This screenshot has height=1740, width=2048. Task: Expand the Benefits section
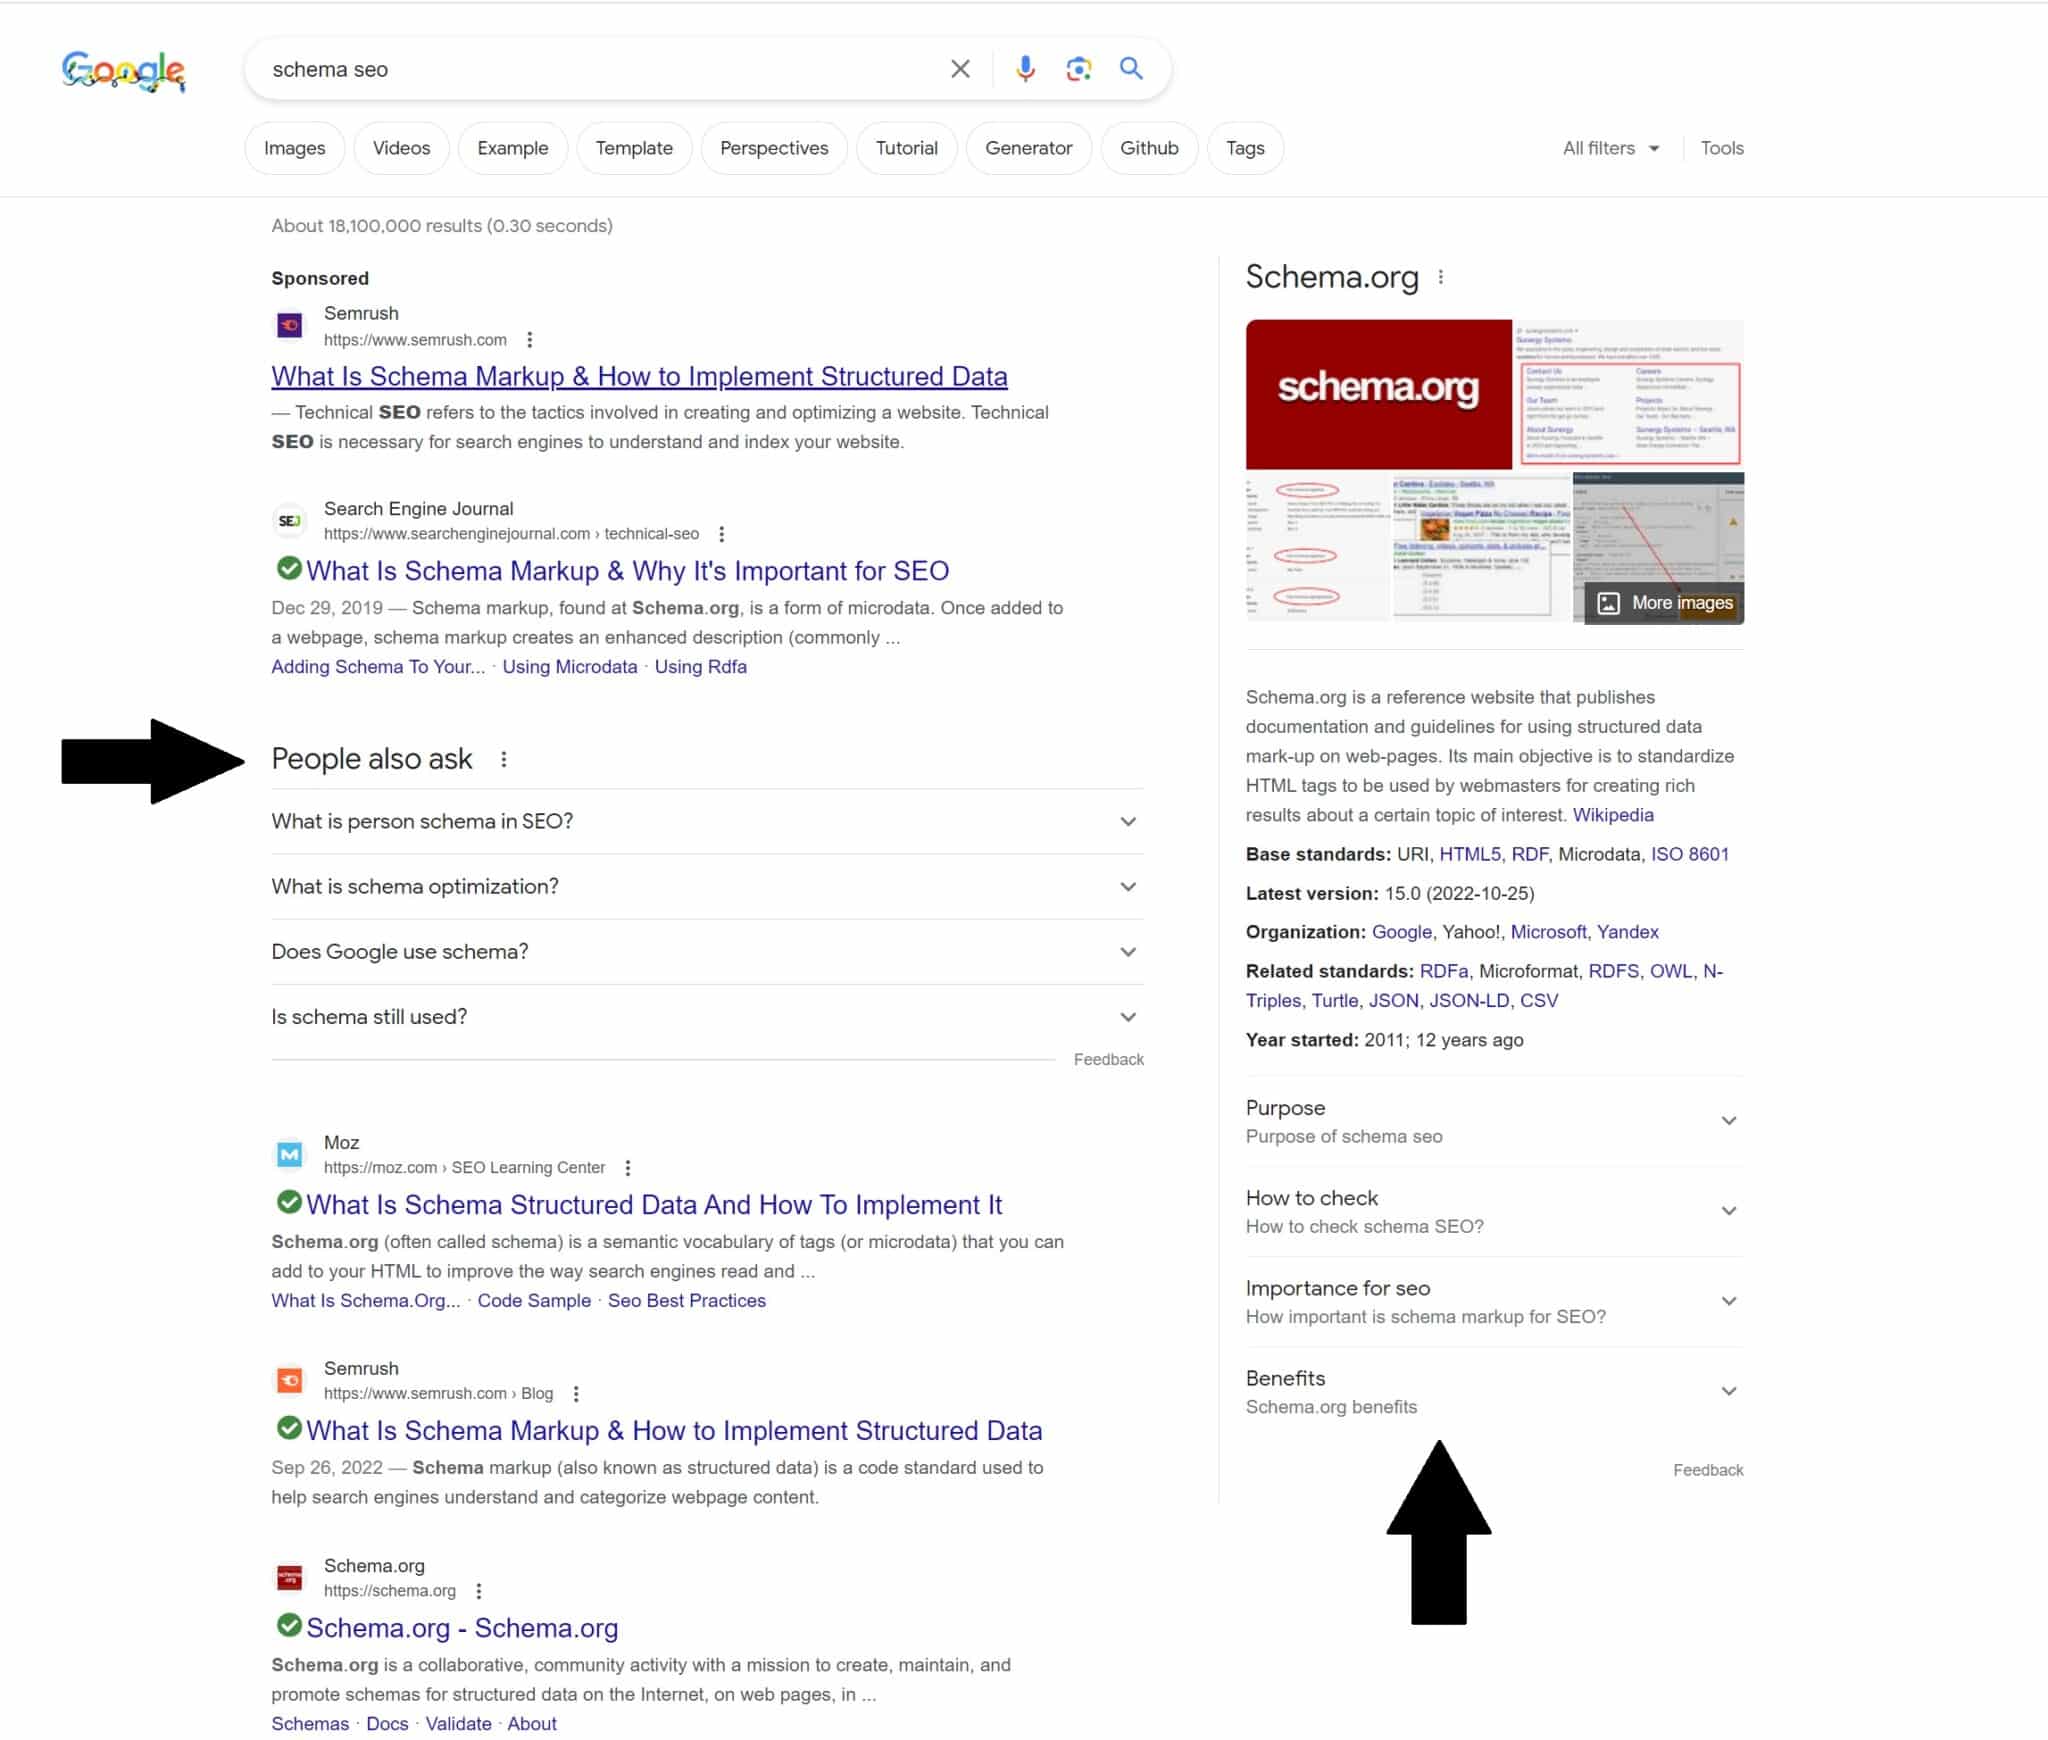pyautogui.click(x=1494, y=1392)
